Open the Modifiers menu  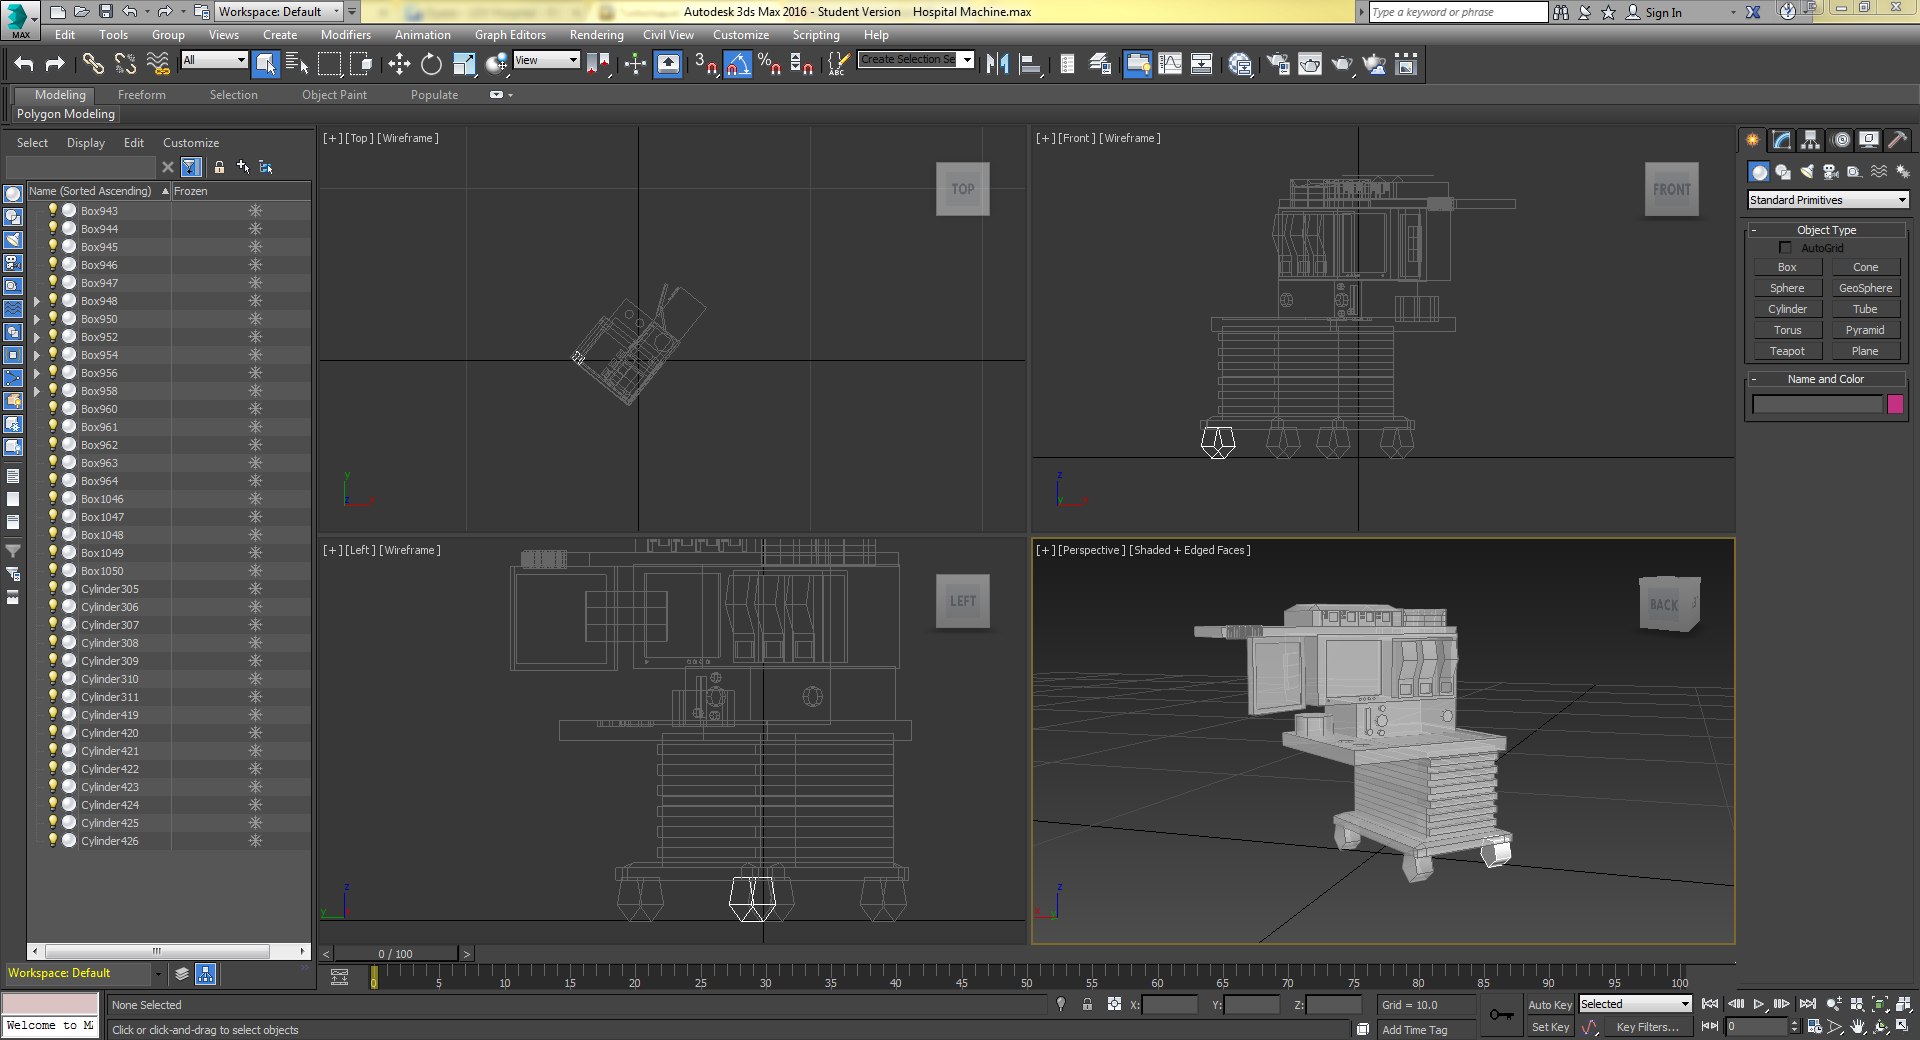pos(345,34)
